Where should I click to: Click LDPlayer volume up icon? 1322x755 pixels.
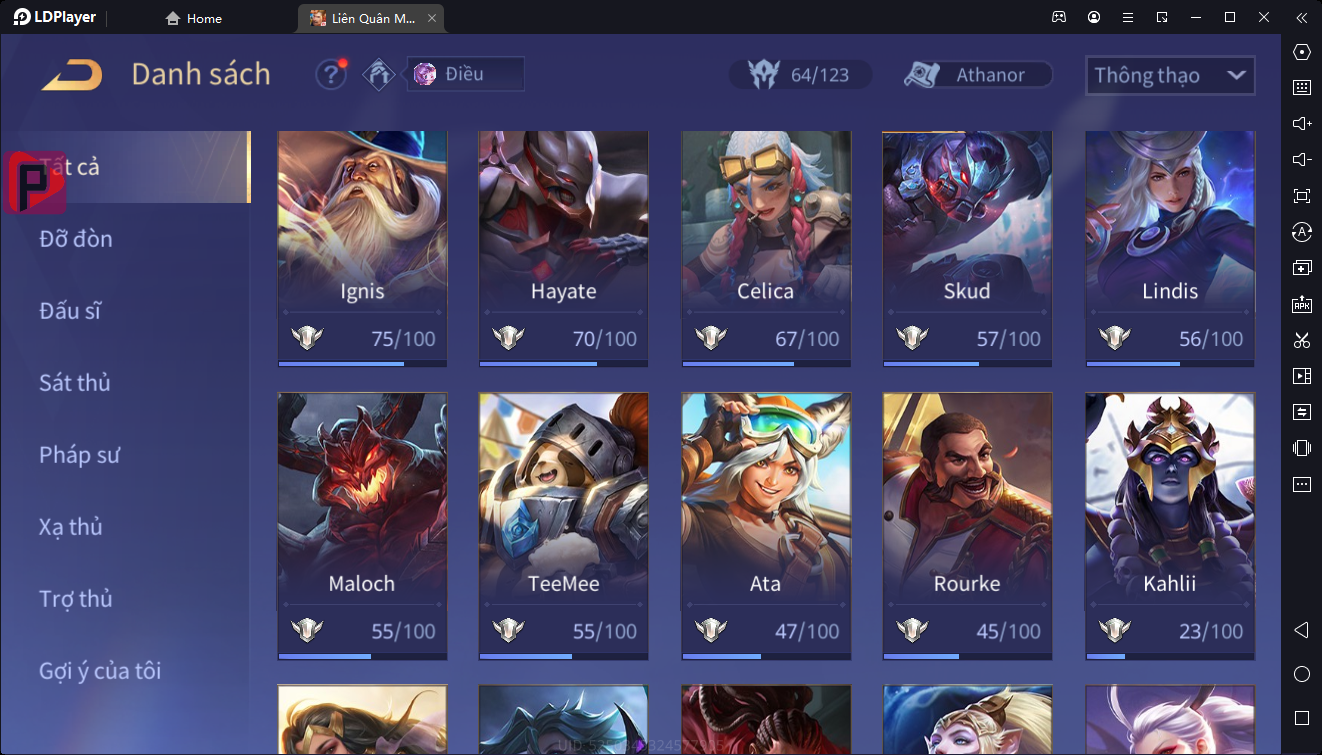[1302, 124]
